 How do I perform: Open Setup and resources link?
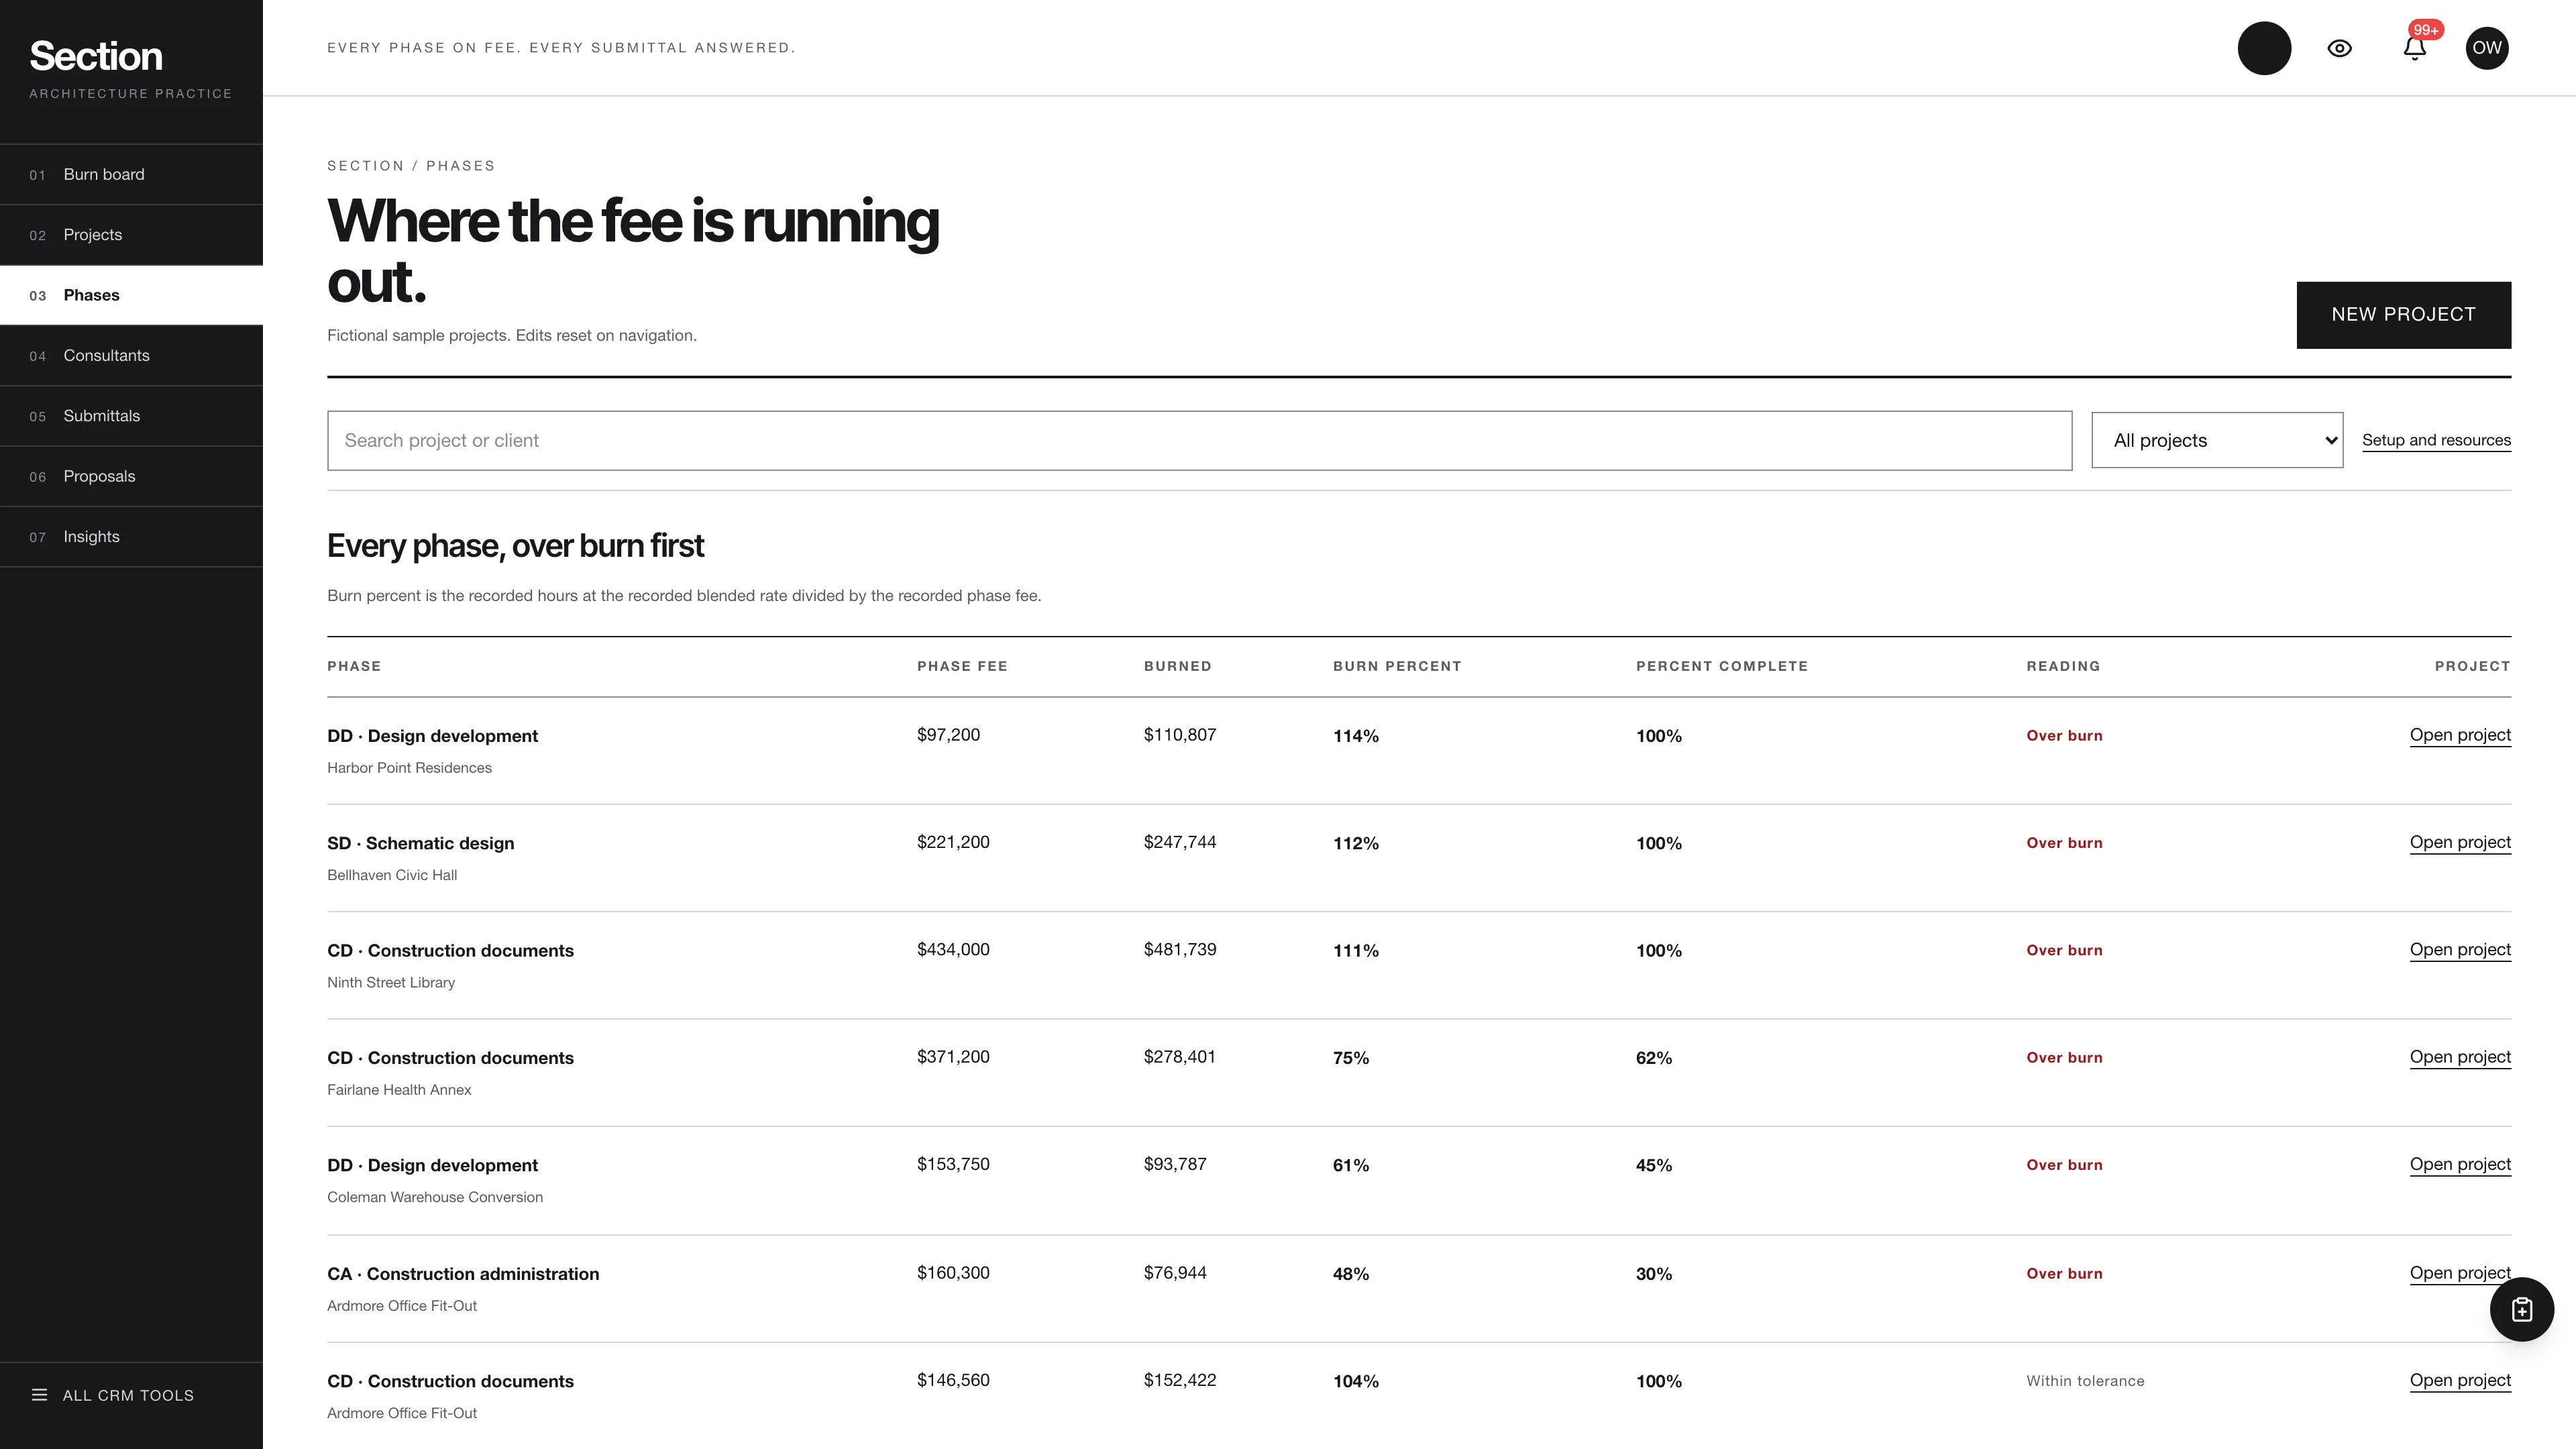2436,440
